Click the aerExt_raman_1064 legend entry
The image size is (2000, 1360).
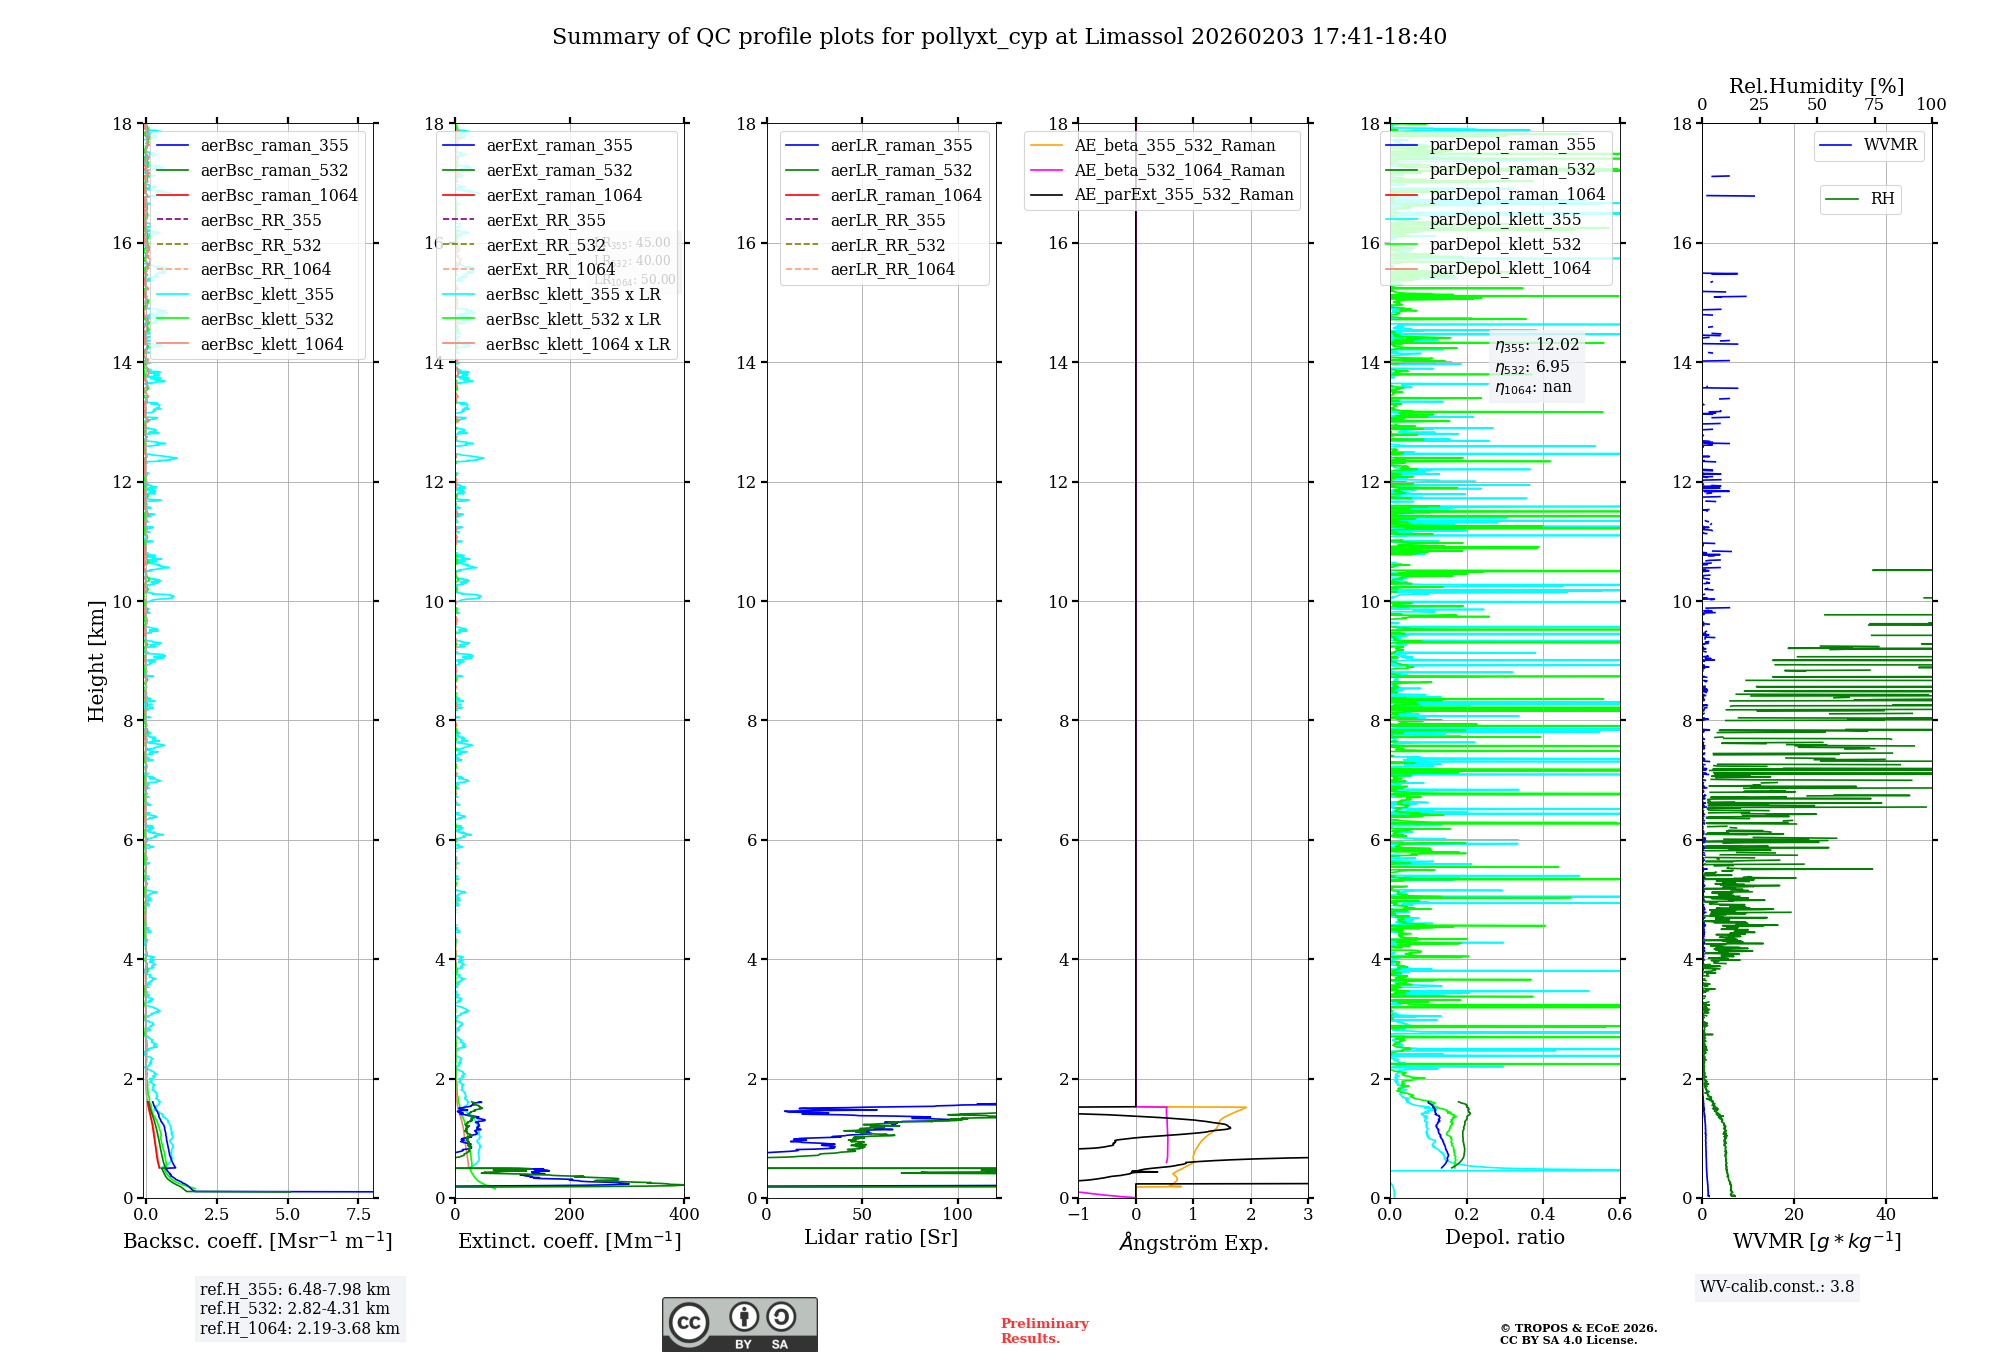pyautogui.click(x=563, y=196)
